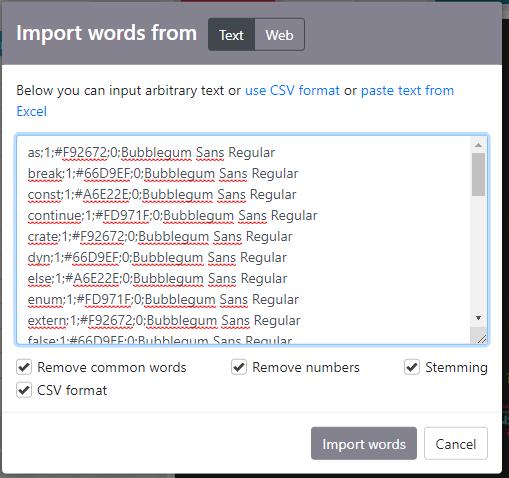Click the line starting with 'enum;1;#FD971F'
Viewport: 509px width, 478px height.
click(x=163, y=300)
